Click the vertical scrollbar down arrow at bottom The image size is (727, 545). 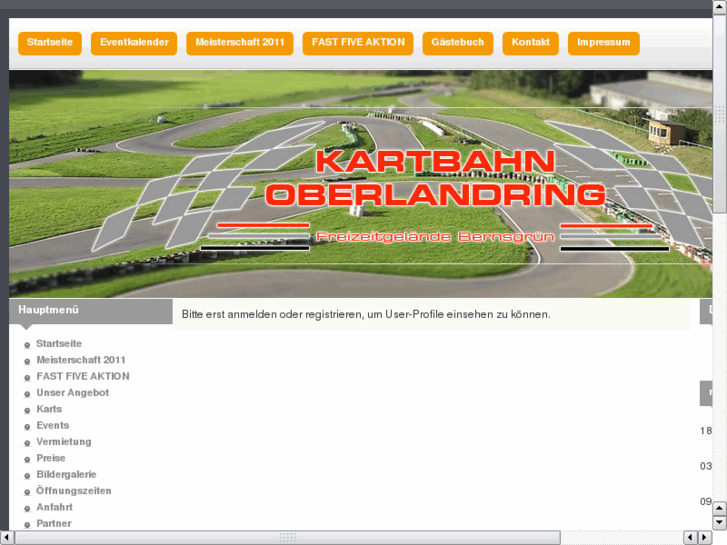pyautogui.click(x=719, y=523)
